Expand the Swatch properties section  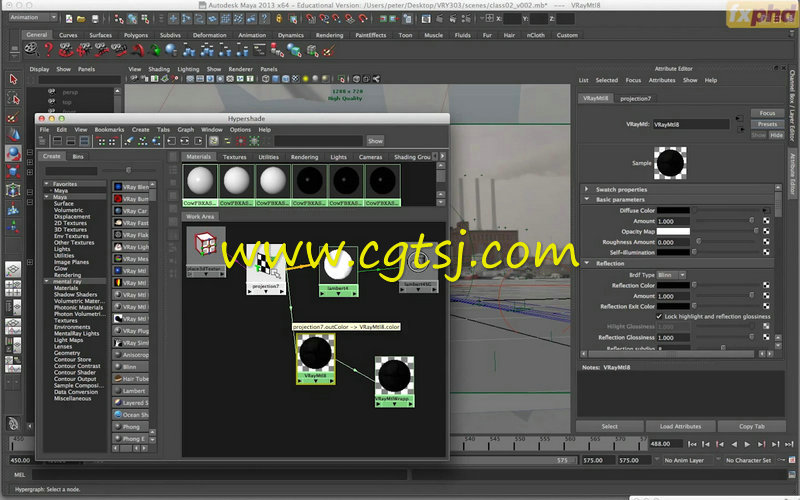586,189
